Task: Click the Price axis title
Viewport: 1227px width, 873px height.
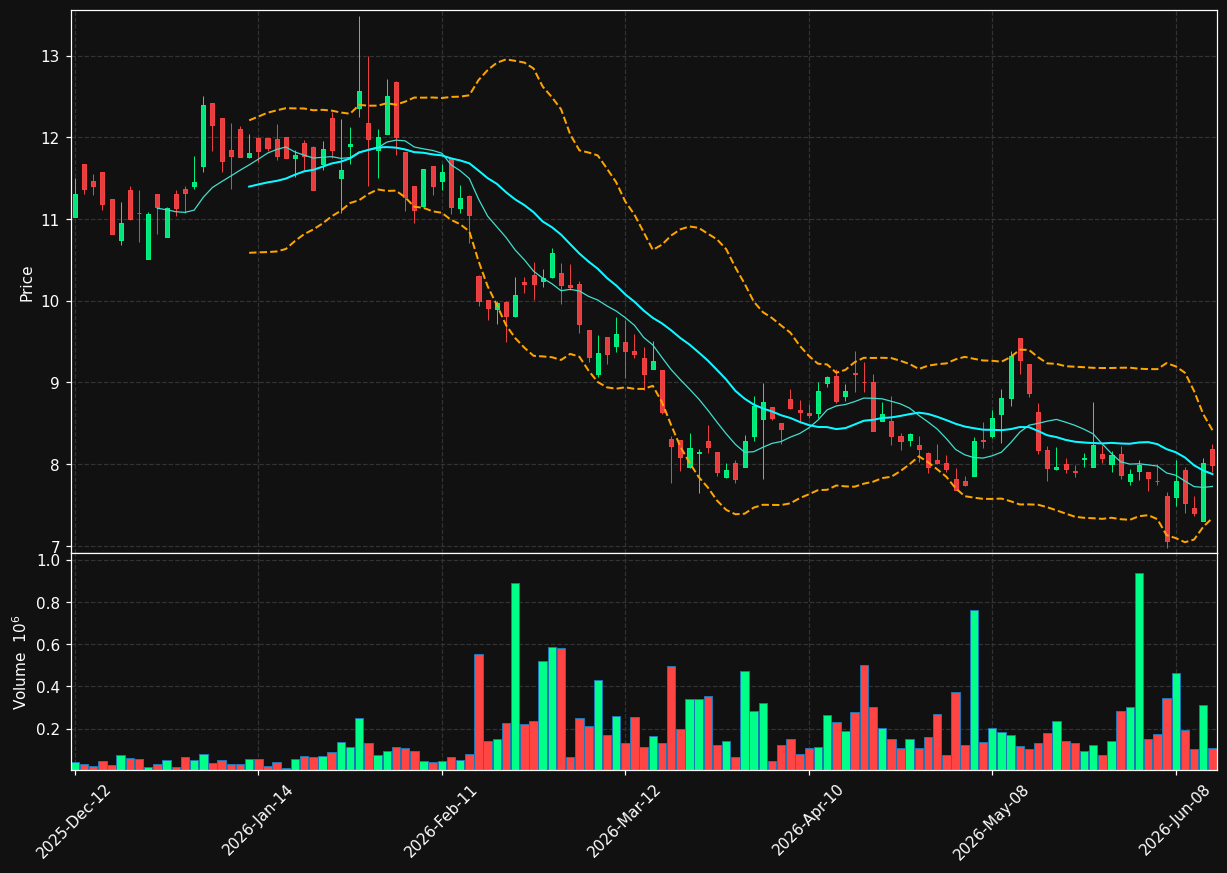Action: pyautogui.click(x=27, y=284)
